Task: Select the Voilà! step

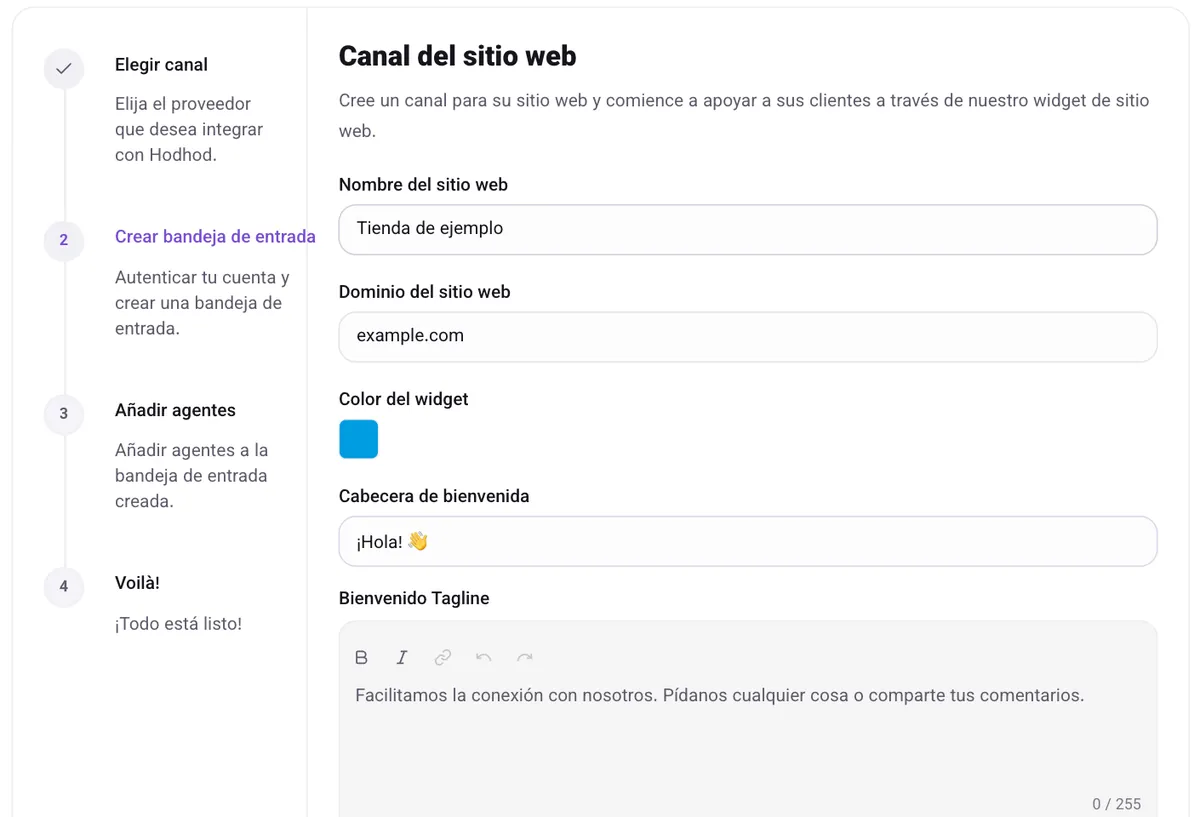Action: click(x=137, y=583)
